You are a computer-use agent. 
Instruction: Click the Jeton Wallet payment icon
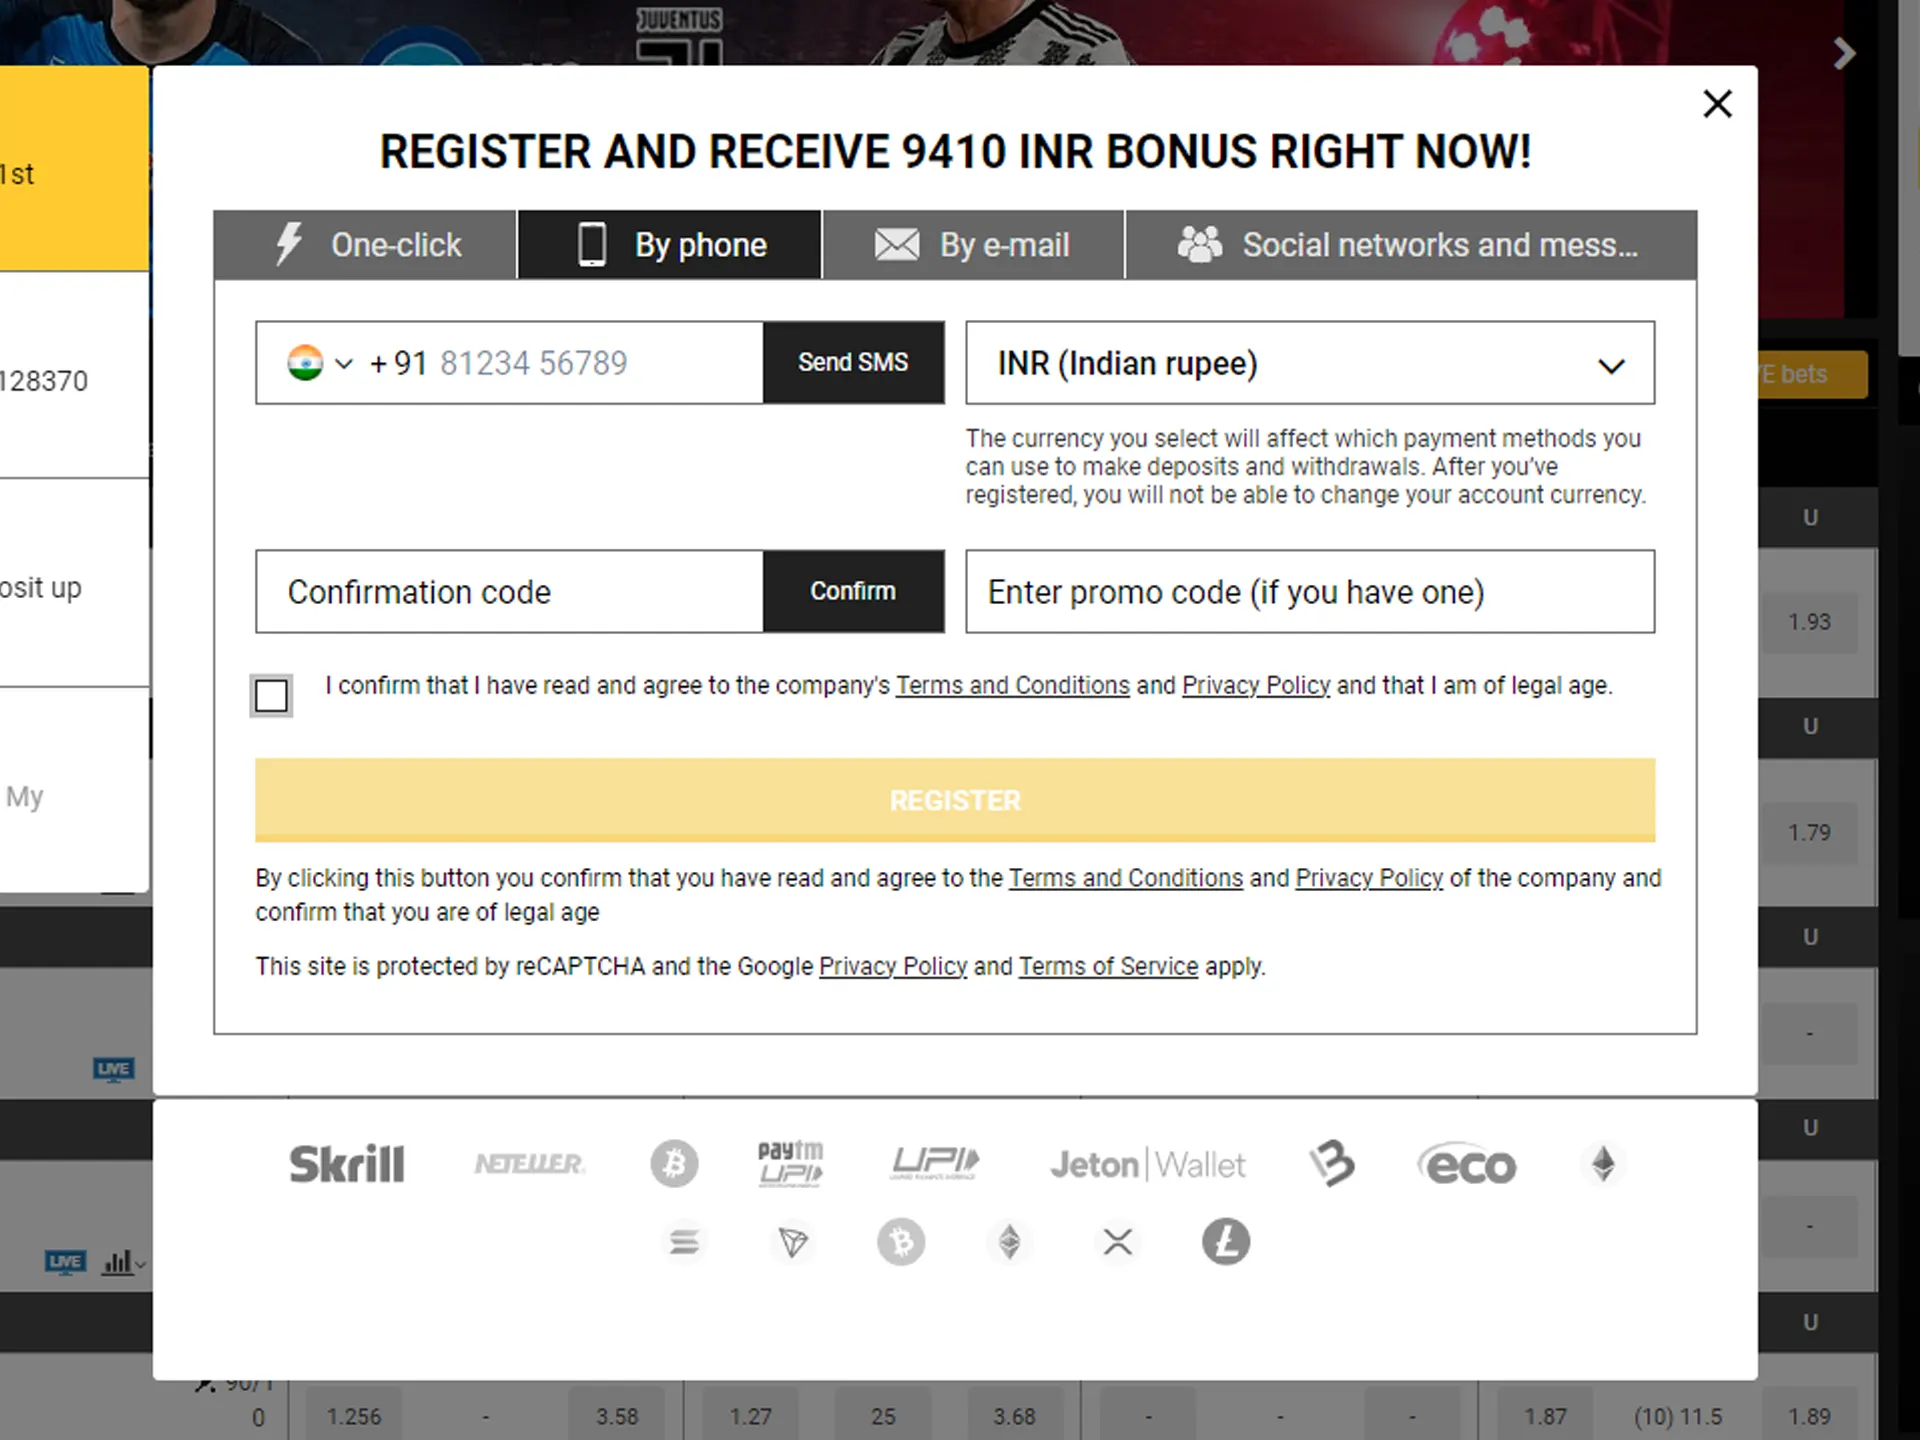pyautogui.click(x=1146, y=1163)
